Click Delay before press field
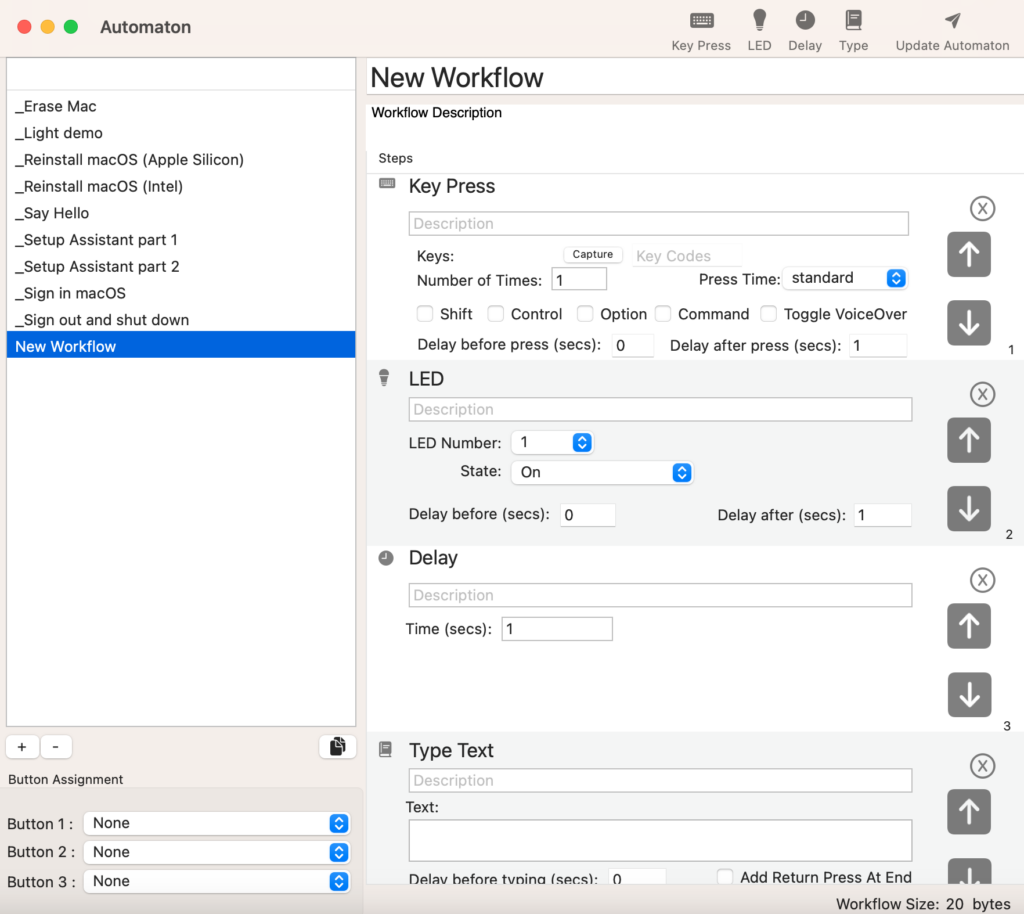Viewport: 1024px width, 914px height. [x=632, y=345]
